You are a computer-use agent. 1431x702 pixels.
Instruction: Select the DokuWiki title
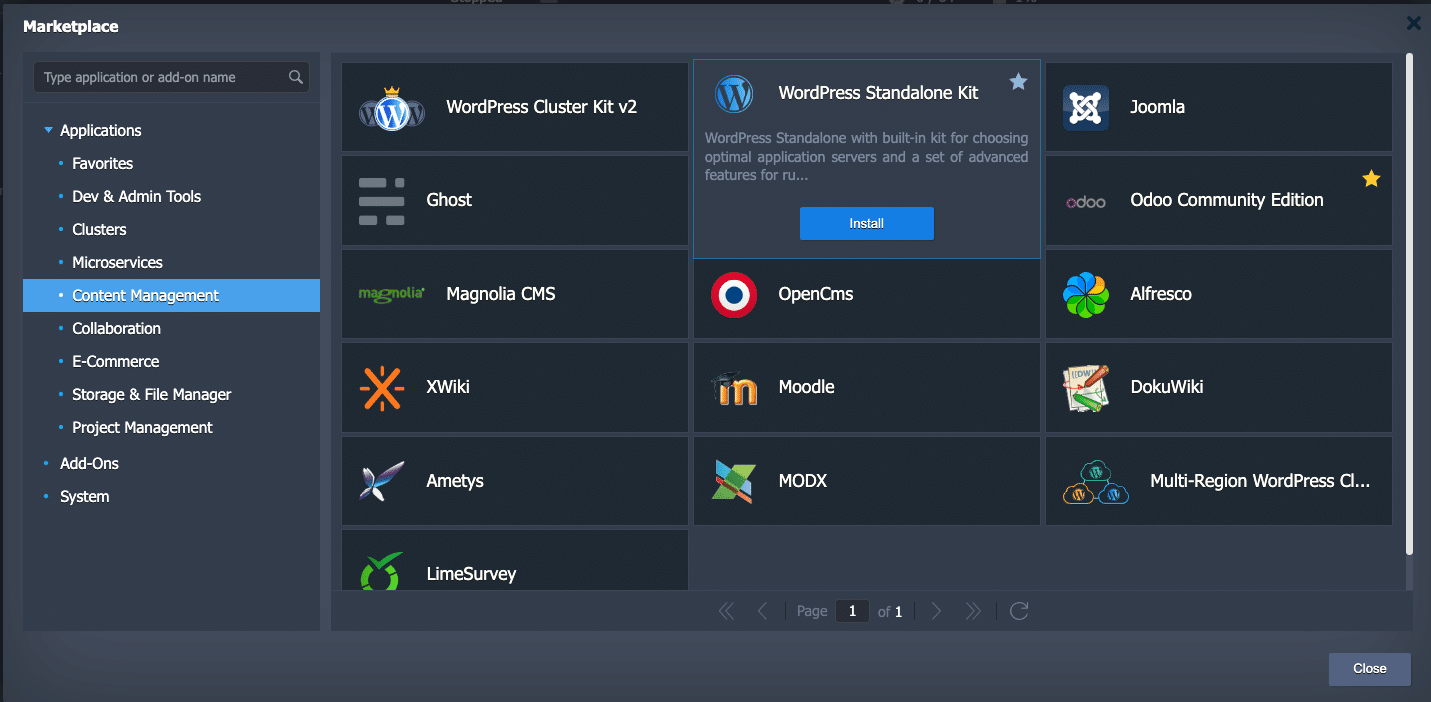coord(1167,387)
